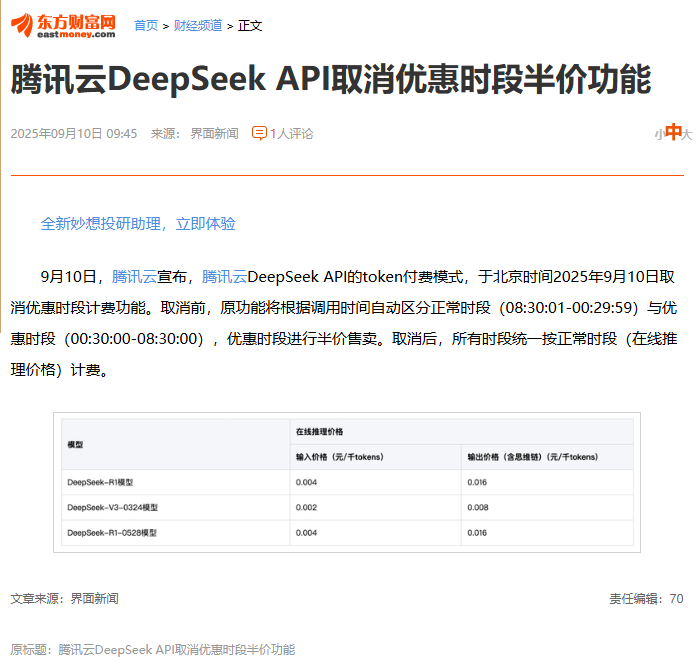Click first 腾讯云 link before 宣布
This screenshot has height=670, width=700.
(134, 277)
